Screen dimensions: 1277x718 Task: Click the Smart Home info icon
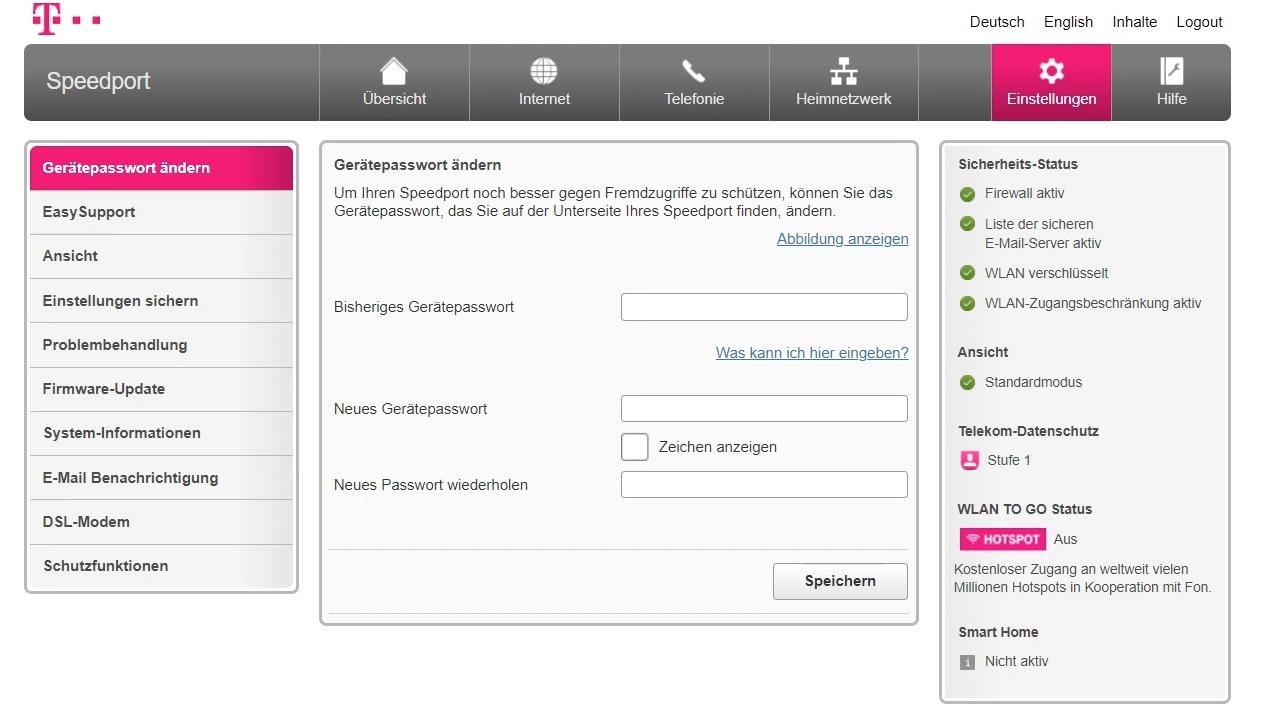967,662
